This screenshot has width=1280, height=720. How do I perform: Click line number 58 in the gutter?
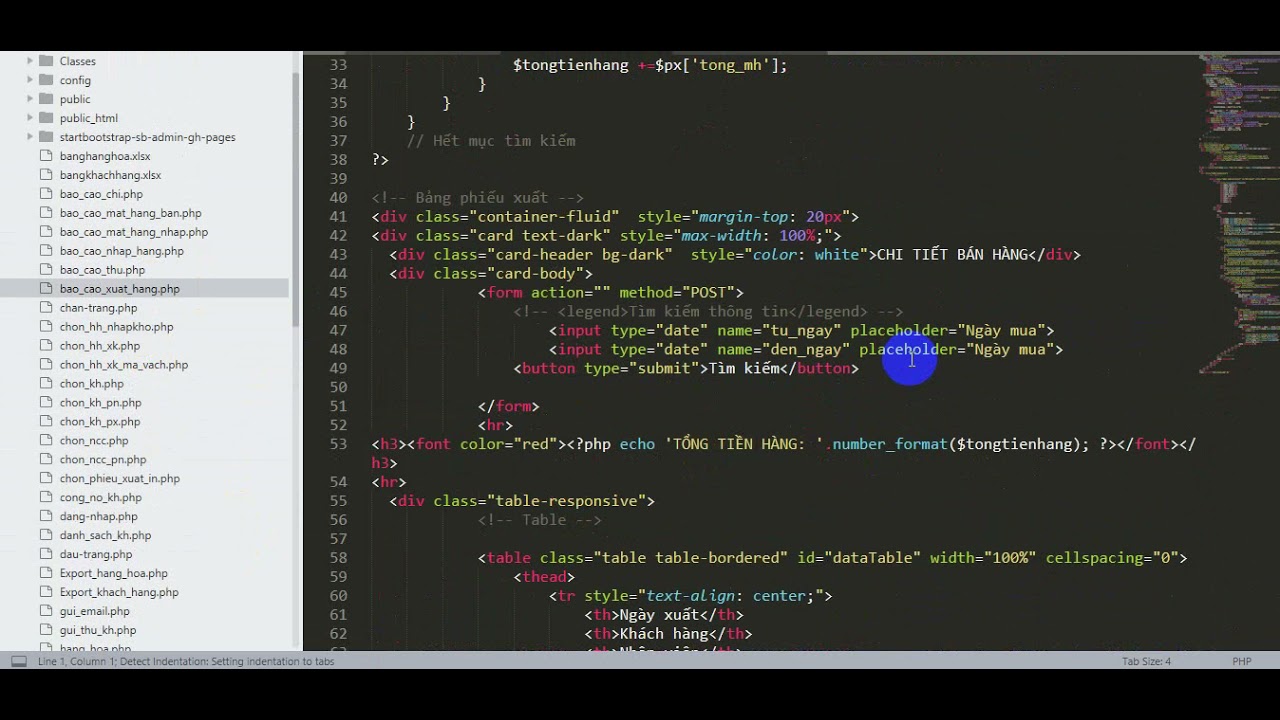[338, 558]
